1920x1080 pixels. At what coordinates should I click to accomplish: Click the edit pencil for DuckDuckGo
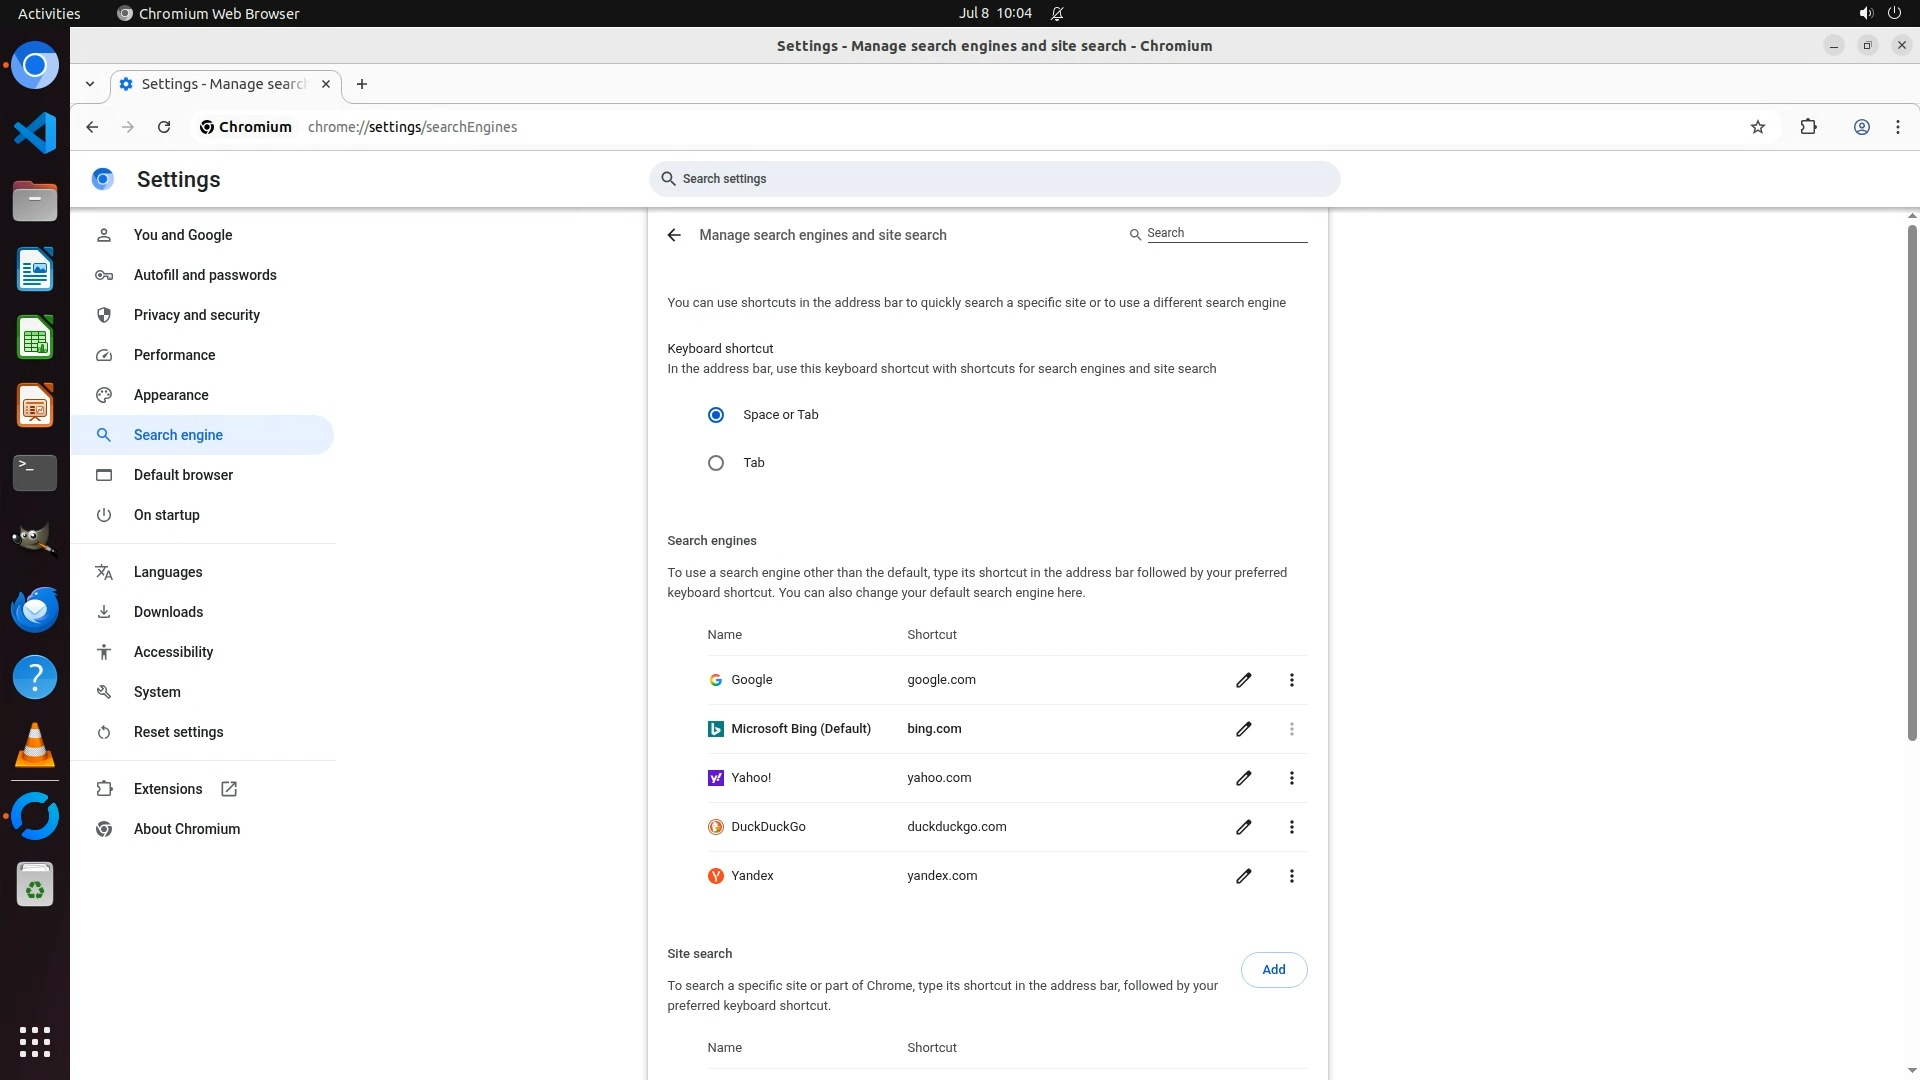(x=1243, y=827)
